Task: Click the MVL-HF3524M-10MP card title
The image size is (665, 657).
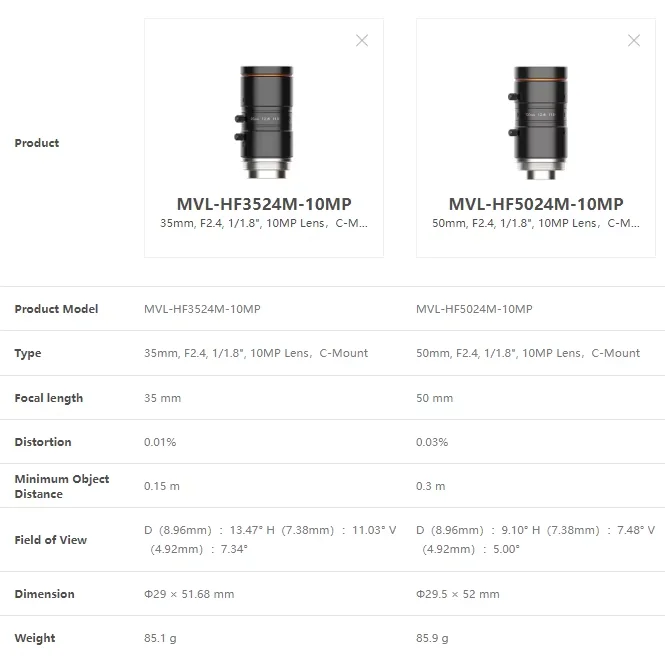Action: (x=264, y=204)
